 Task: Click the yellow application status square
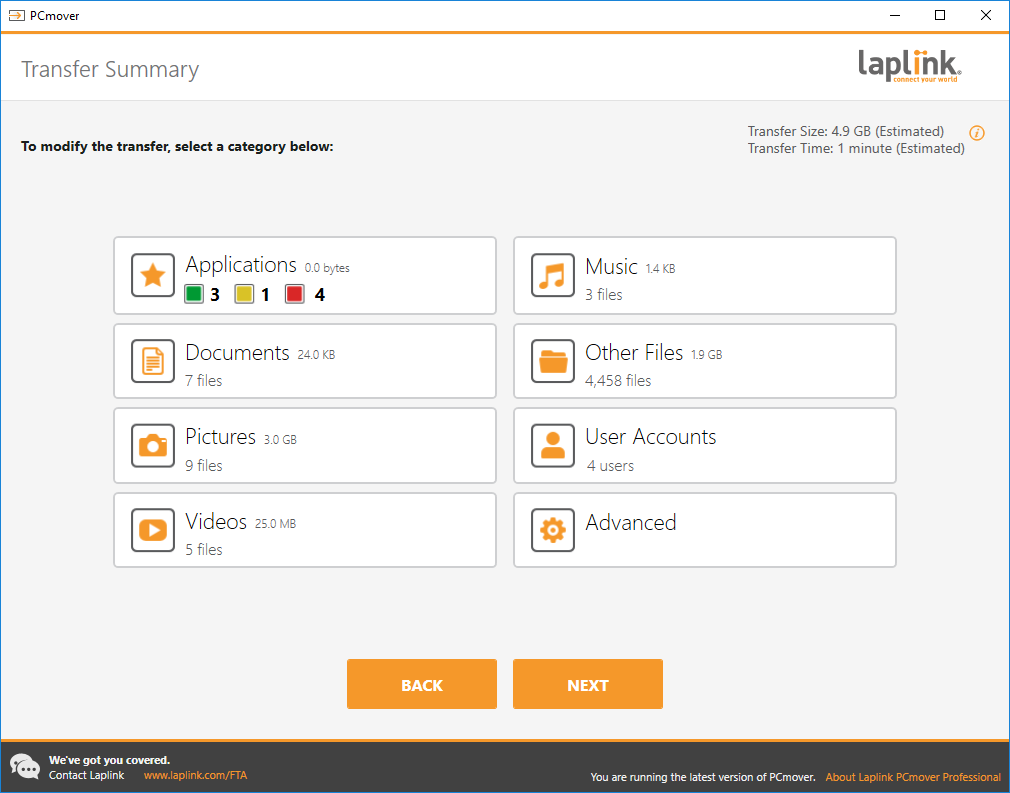pos(244,294)
